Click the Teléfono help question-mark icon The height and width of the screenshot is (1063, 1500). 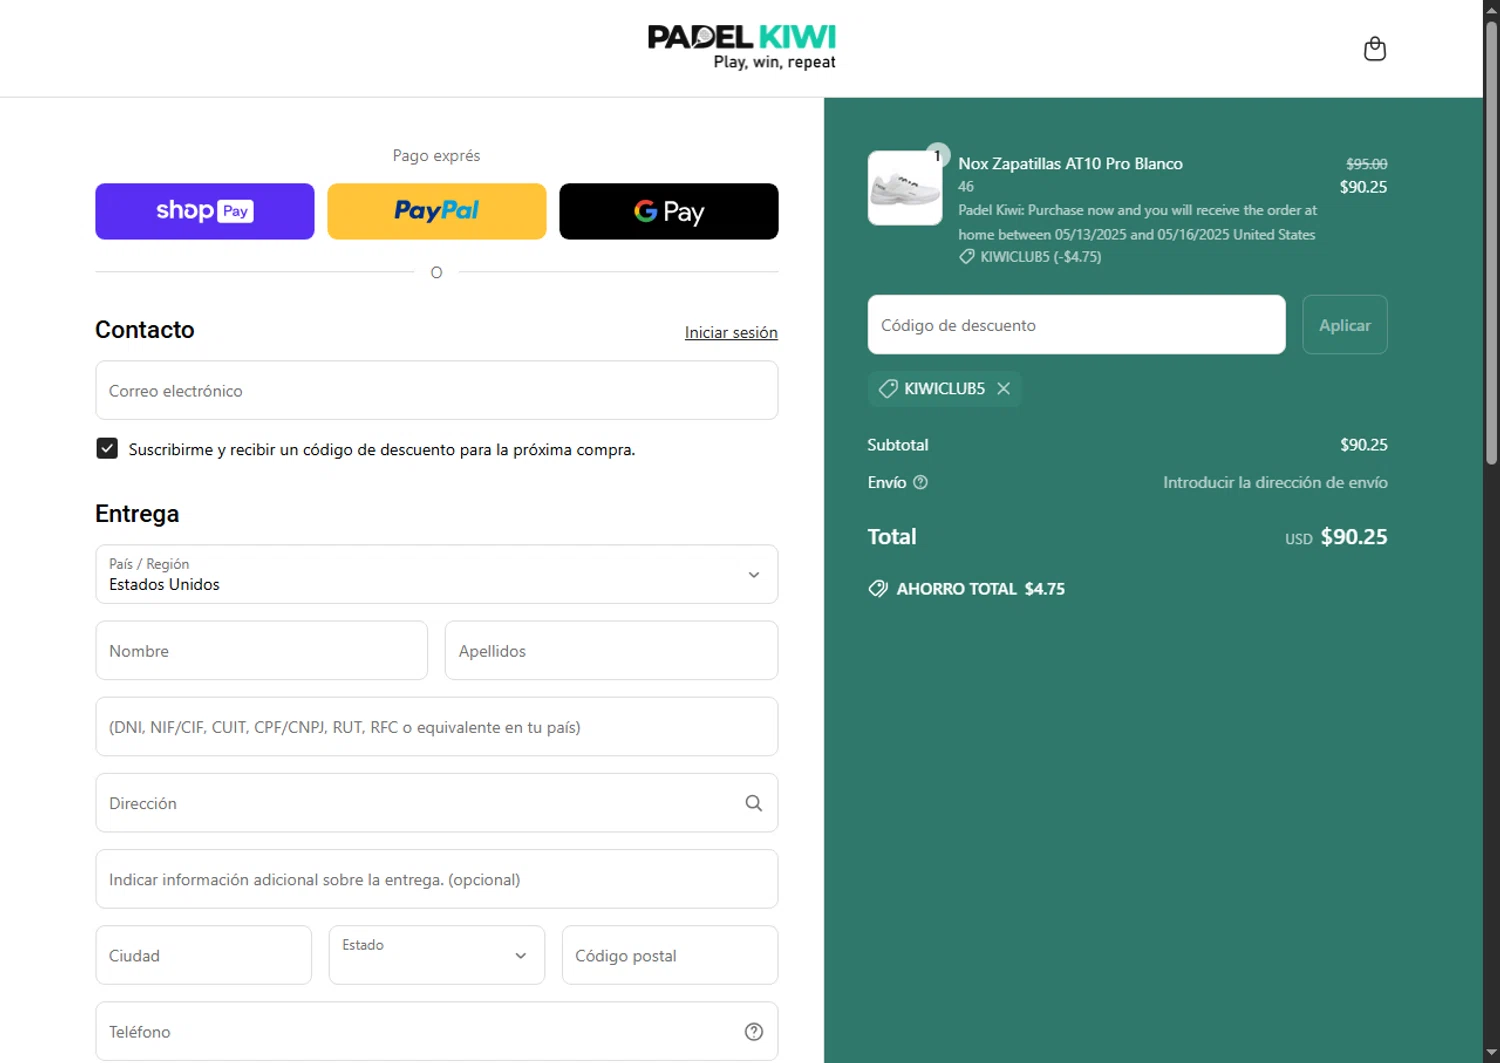[754, 1032]
